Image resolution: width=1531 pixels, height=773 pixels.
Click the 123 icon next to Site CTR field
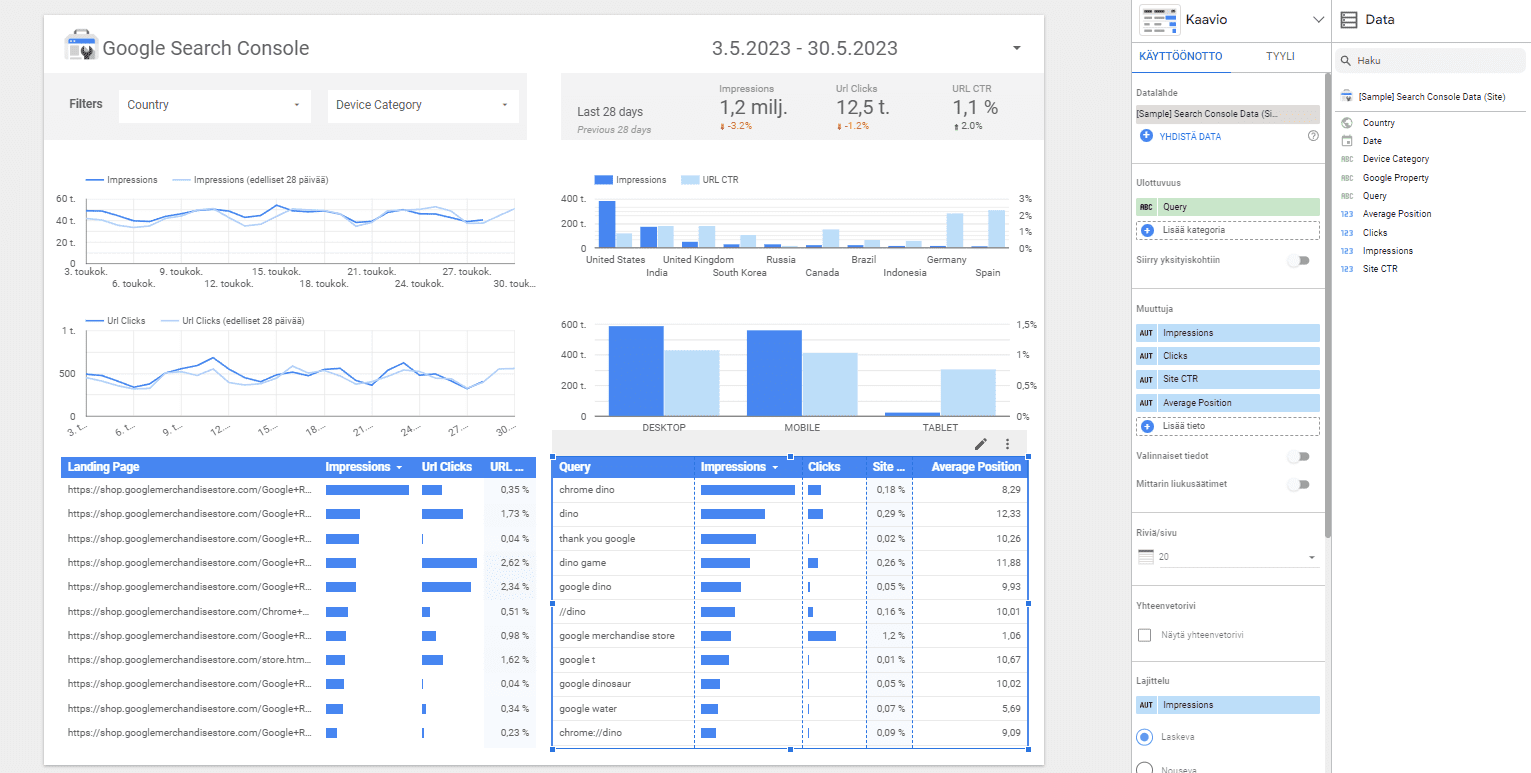(1347, 269)
